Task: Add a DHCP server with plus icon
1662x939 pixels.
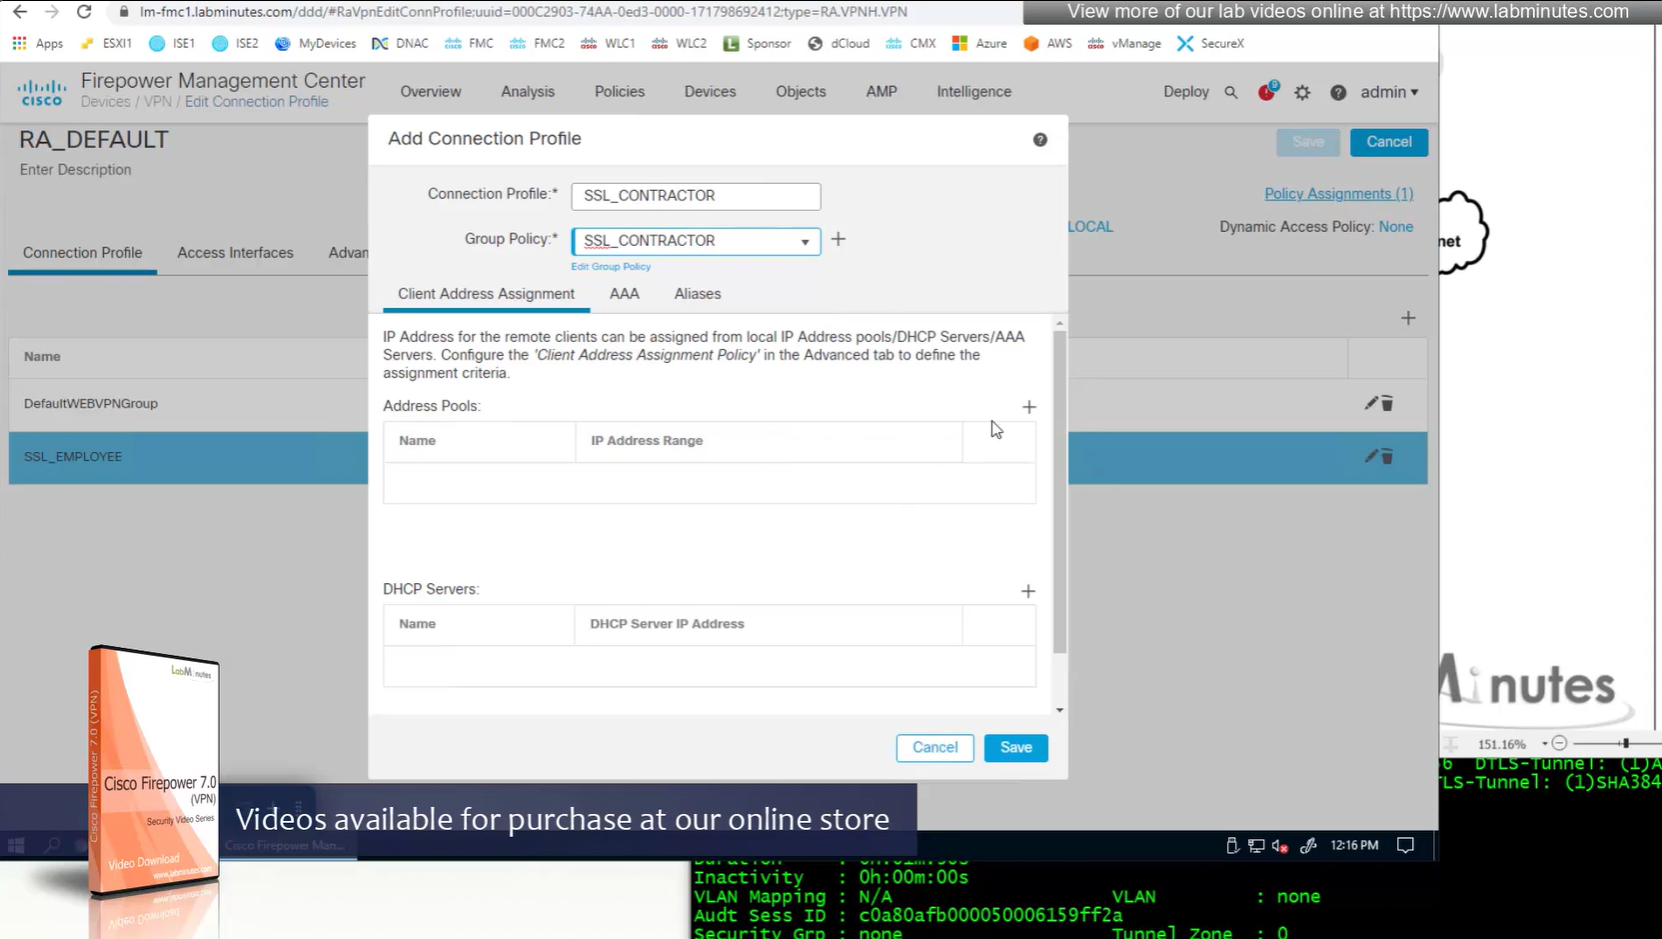Action: click(x=1028, y=591)
